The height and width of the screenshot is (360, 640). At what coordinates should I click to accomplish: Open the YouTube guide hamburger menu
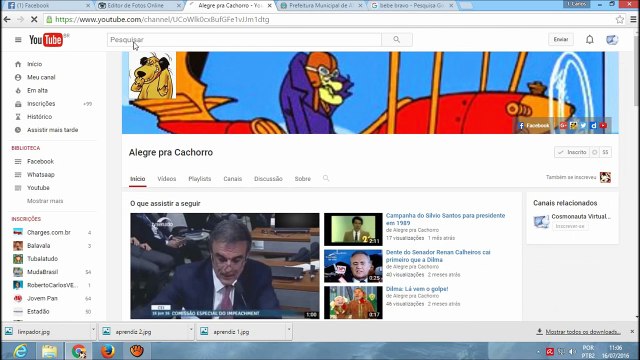[x=18, y=40]
